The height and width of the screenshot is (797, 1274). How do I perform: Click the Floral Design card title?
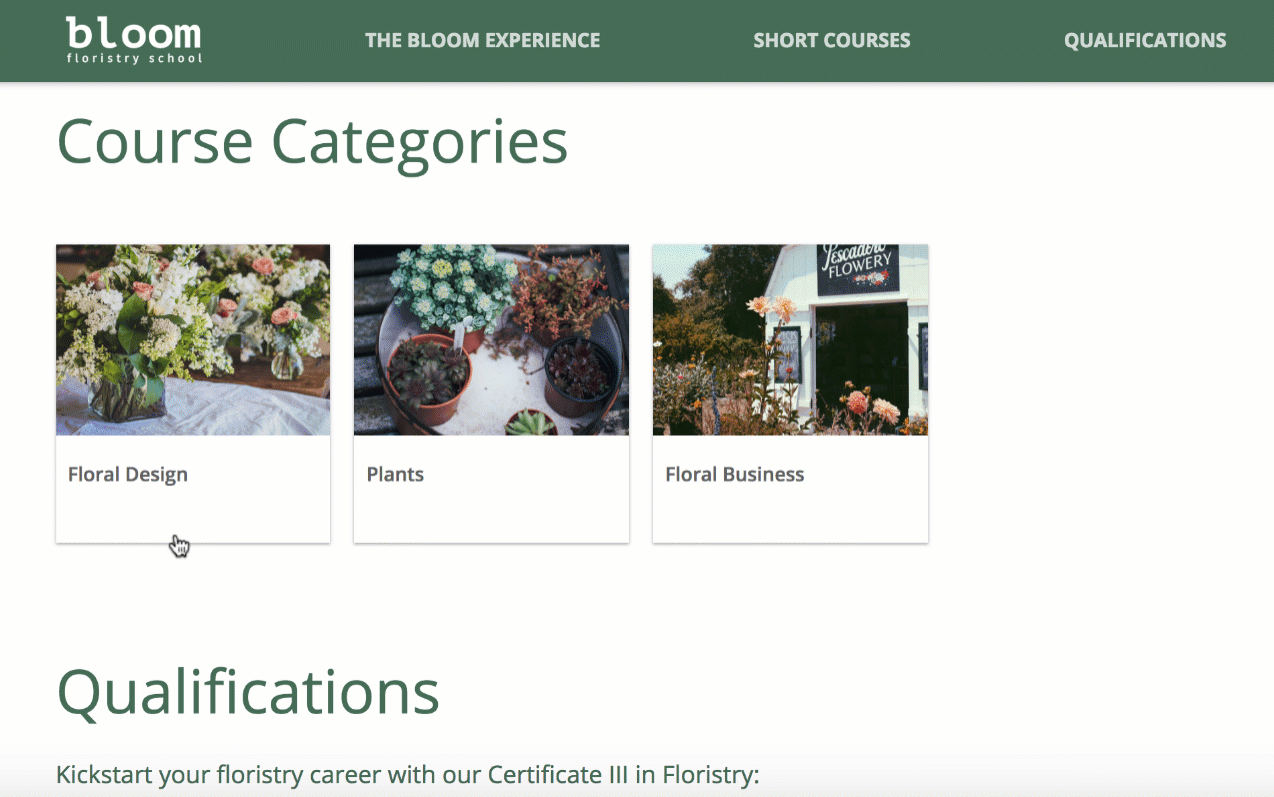(x=128, y=475)
